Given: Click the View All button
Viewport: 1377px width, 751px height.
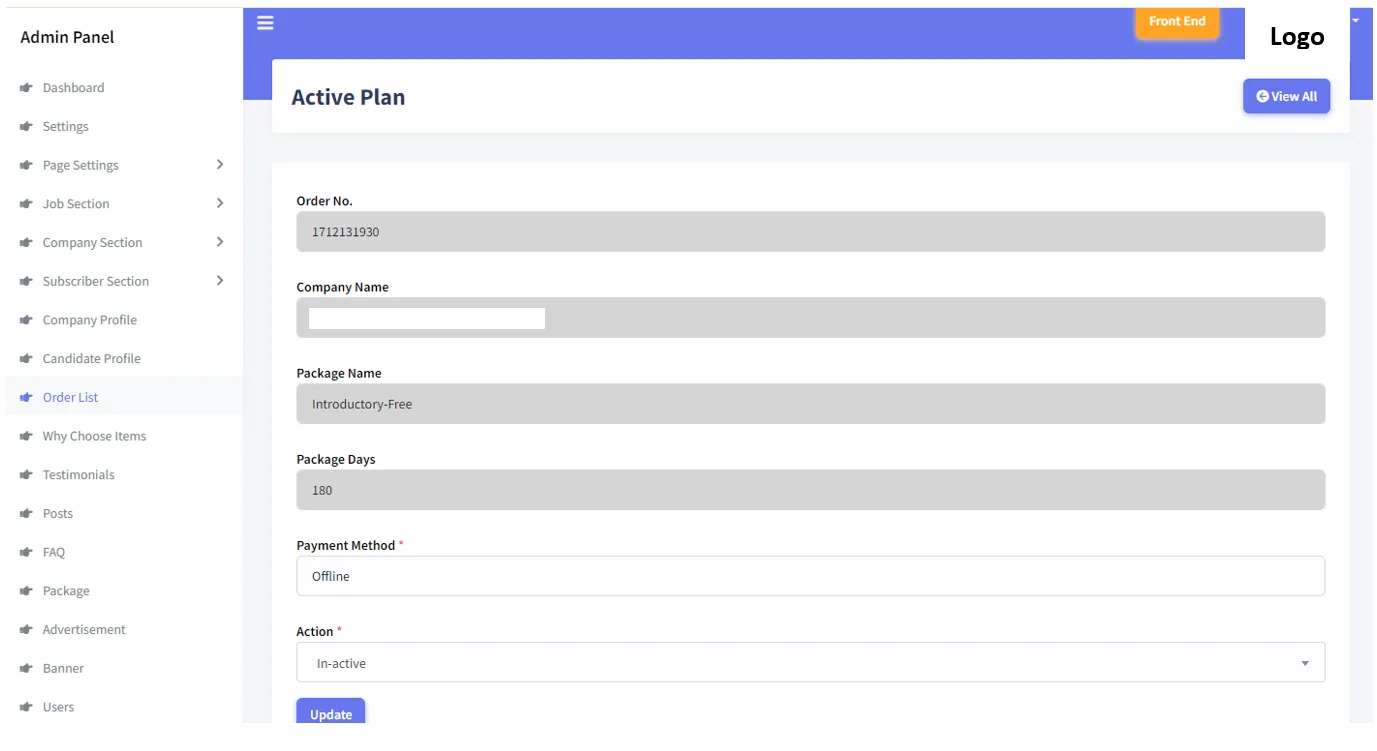Looking at the screenshot, I should [x=1286, y=97].
